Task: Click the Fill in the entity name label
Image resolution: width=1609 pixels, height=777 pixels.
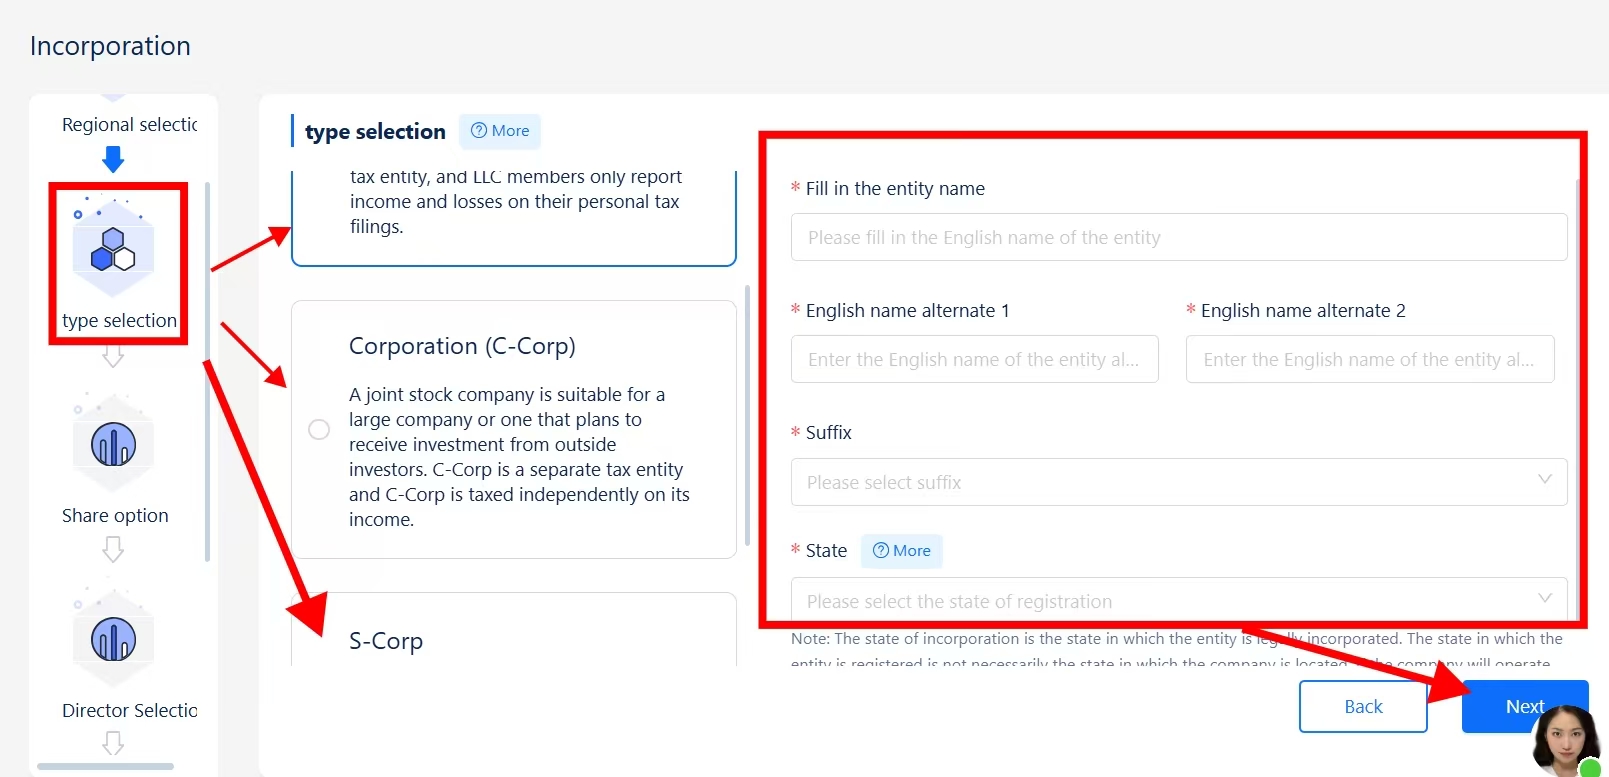Action: pyautogui.click(x=895, y=189)
